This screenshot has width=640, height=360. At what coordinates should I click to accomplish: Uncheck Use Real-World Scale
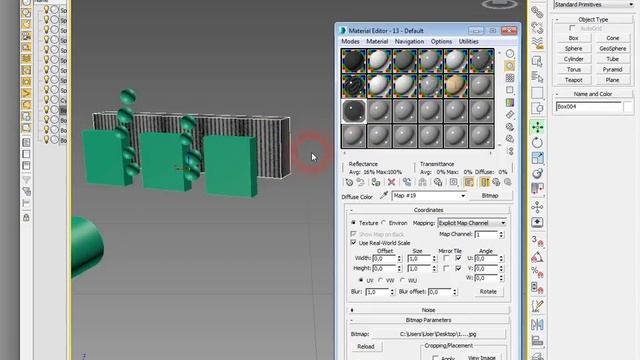pos(353,243)
